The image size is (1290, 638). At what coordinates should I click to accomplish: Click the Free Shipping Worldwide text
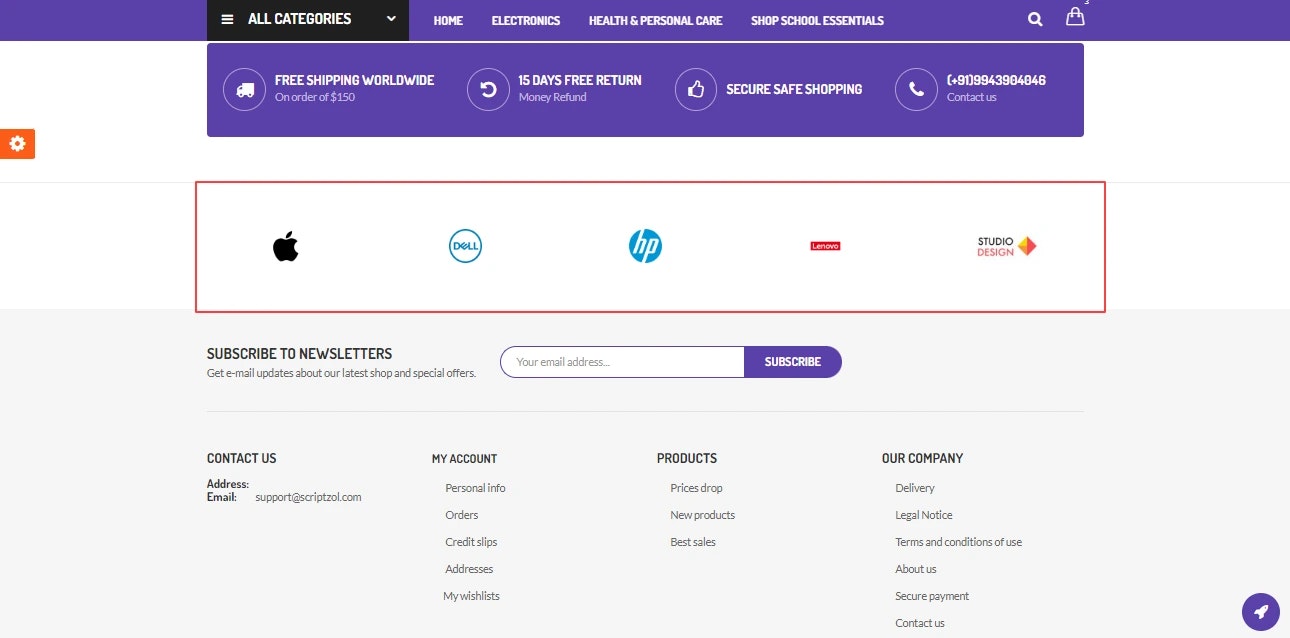(x=354, y=80)
